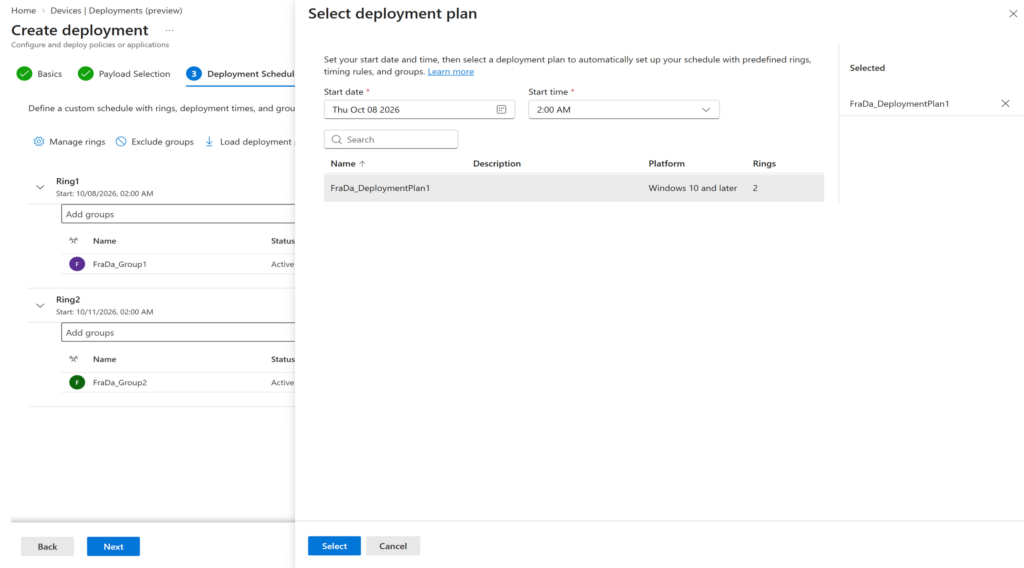Click the Back button
The height and width of the screenshot is (568, 1024).
click(x=47, y=546)
